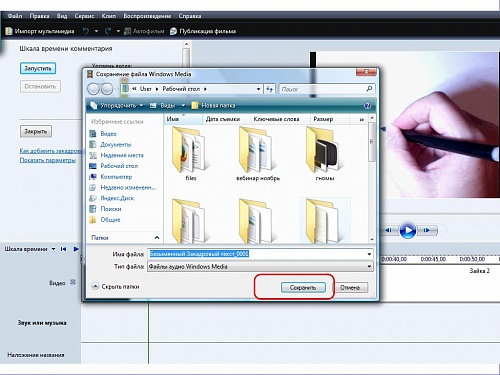This screenshot has height=375, width=500.
Task: Open the Вид menu
Action: pyautogui.click(x=62, y=16)
